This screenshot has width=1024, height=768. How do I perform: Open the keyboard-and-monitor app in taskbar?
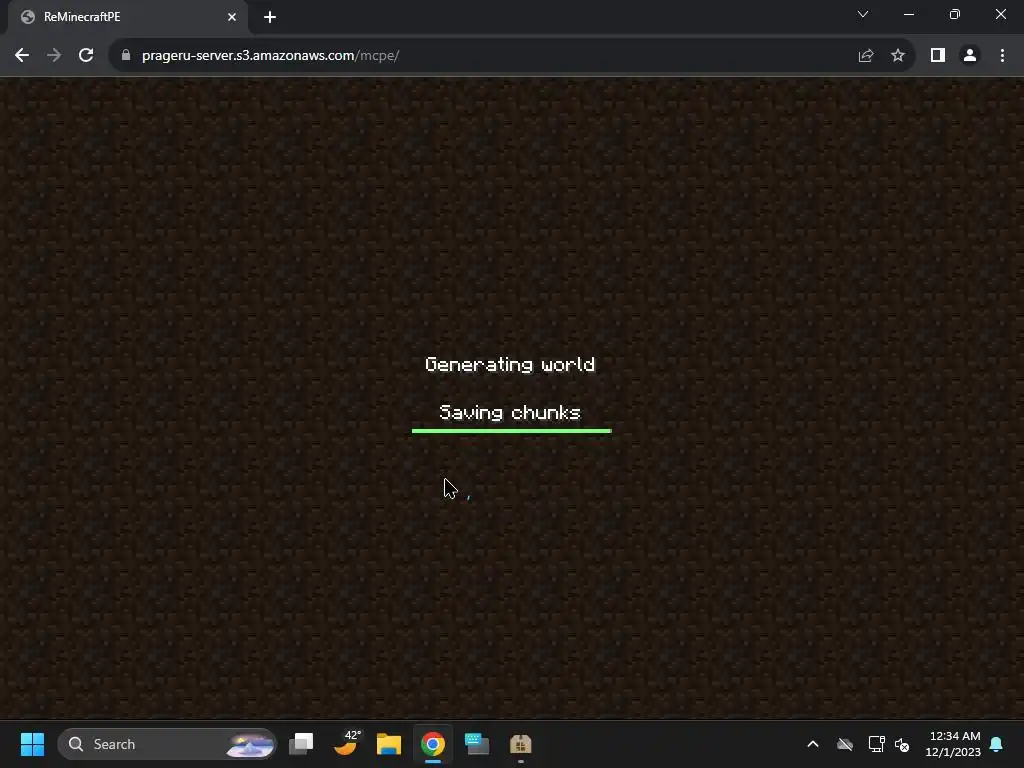click(477, 744)
